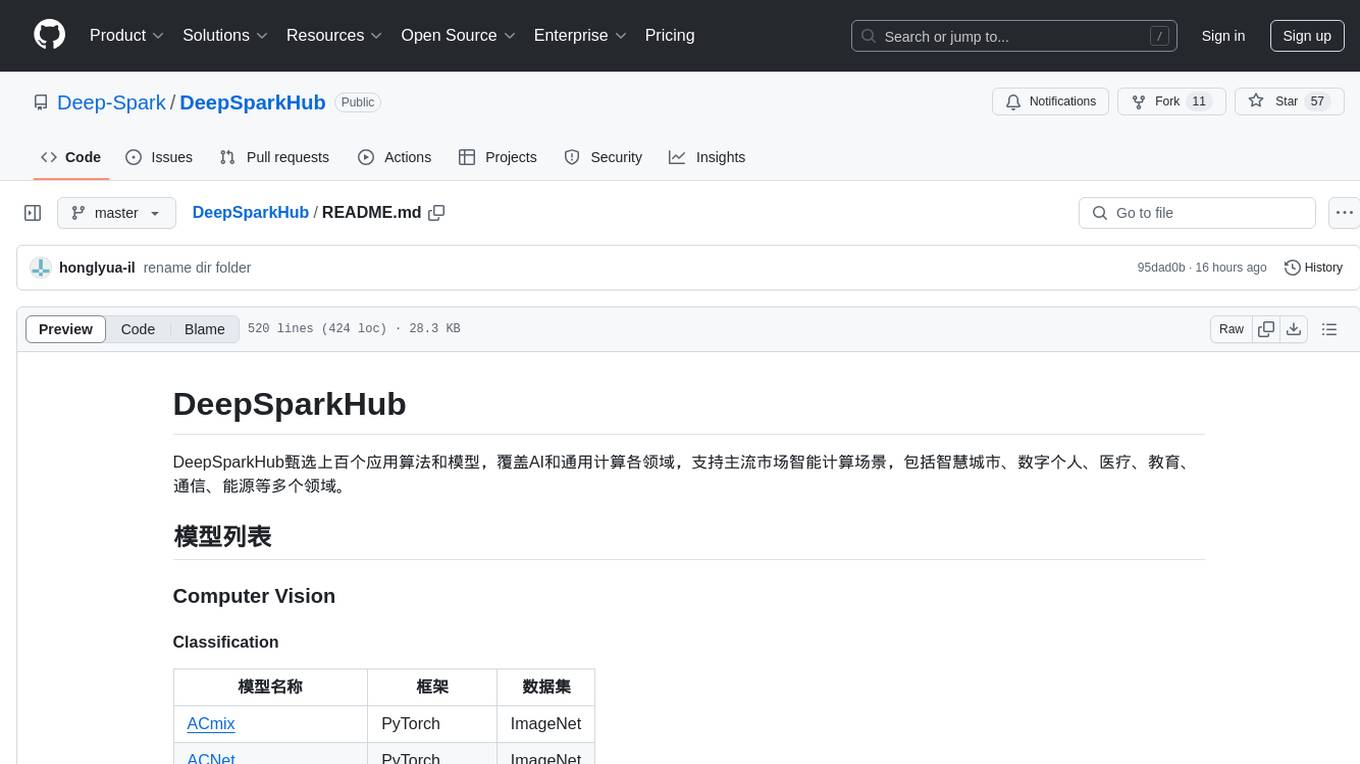This screenshot has width=1360, height=764.
Task: Open the Issues tab
Action: click(x=159, y=157)
